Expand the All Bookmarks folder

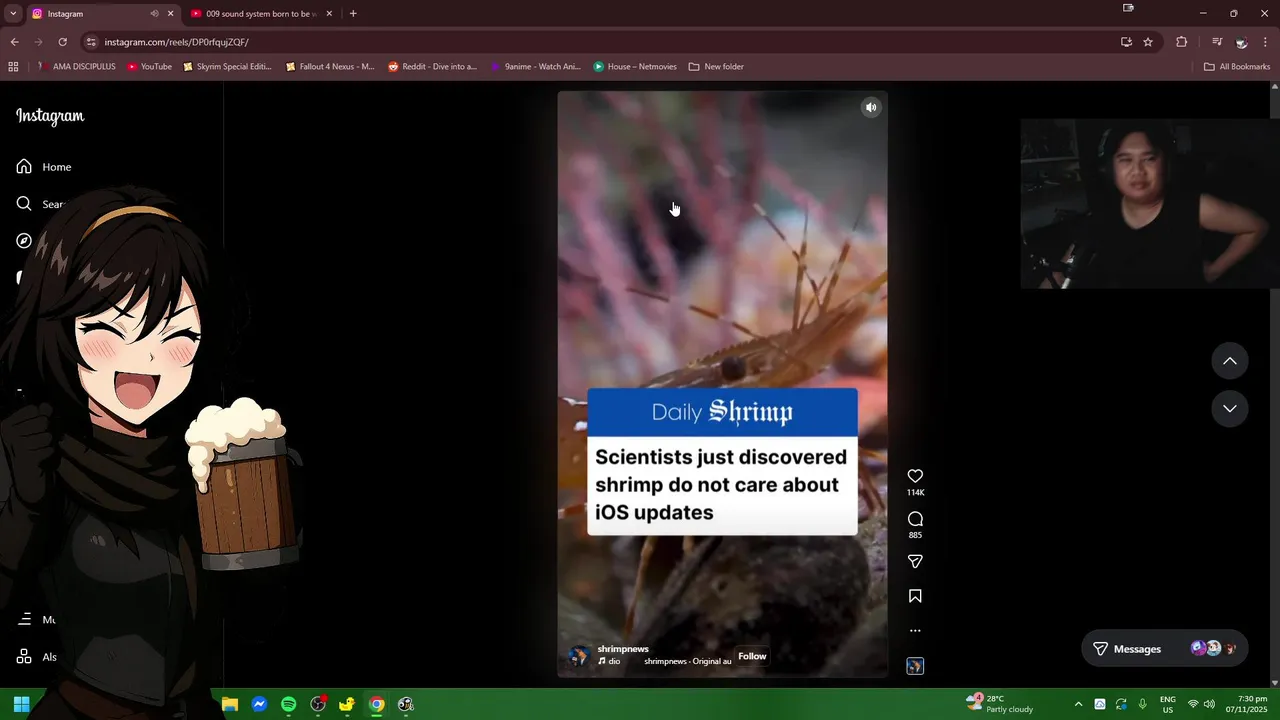pyautogui.click(x=1237, y=67)
